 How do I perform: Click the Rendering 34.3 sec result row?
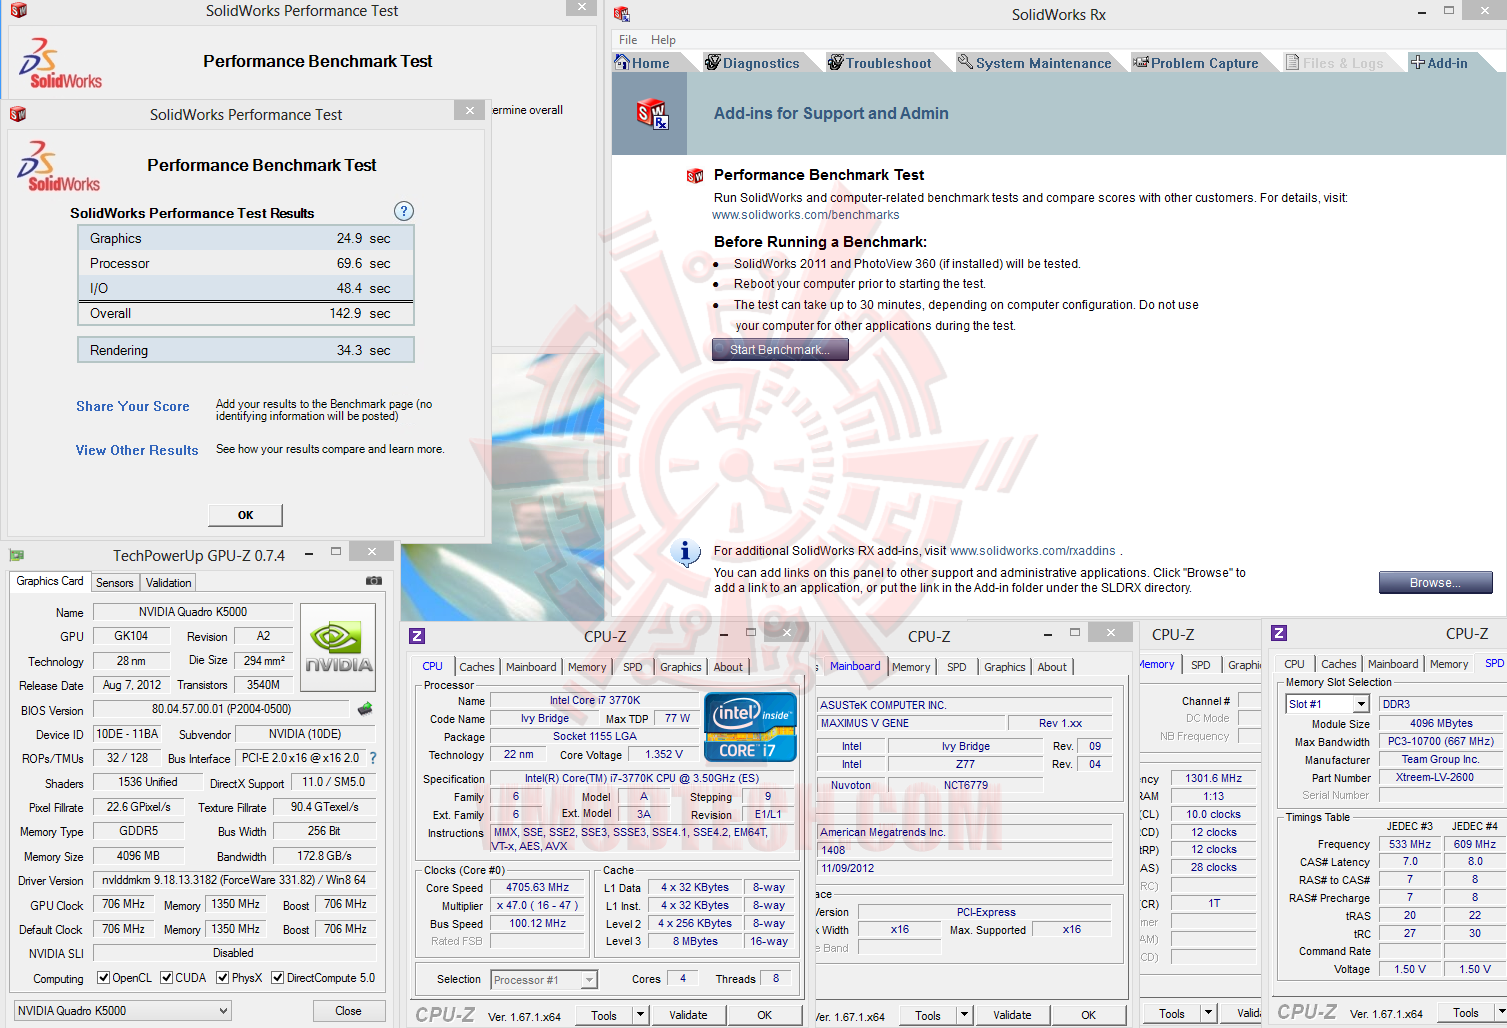pyautogui.click(x=246, y=350)
